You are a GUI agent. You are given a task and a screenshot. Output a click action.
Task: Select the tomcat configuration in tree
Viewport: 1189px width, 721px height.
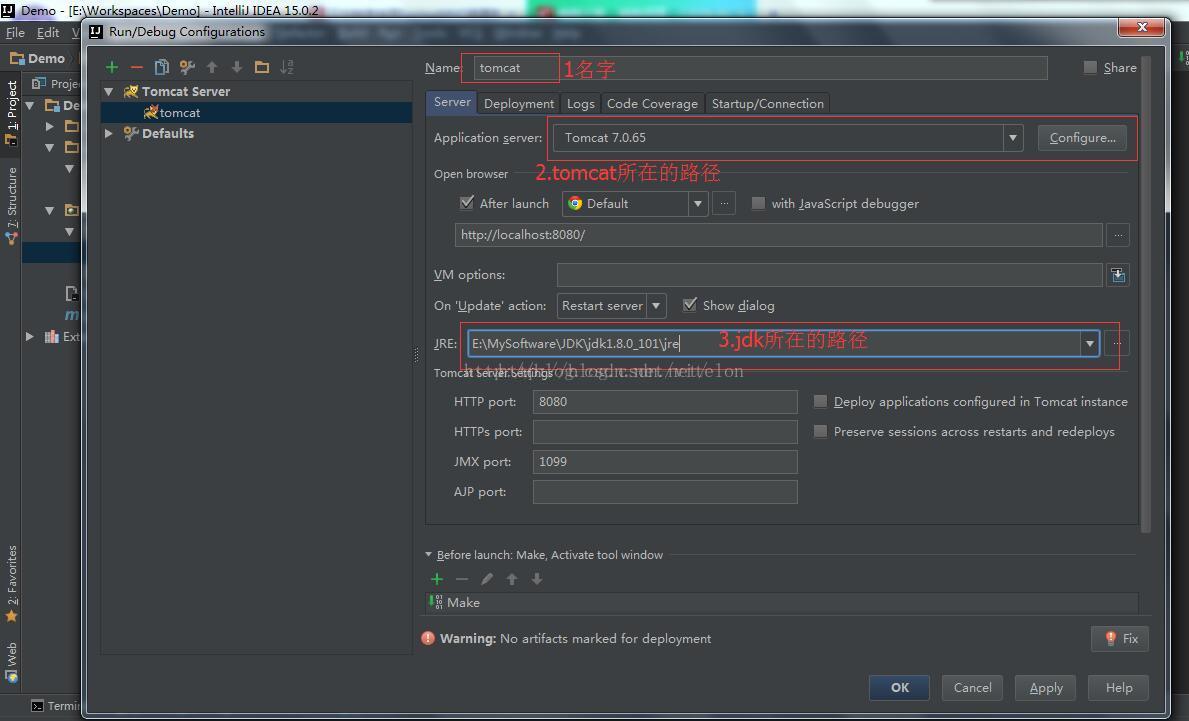[x=180, y=113]
